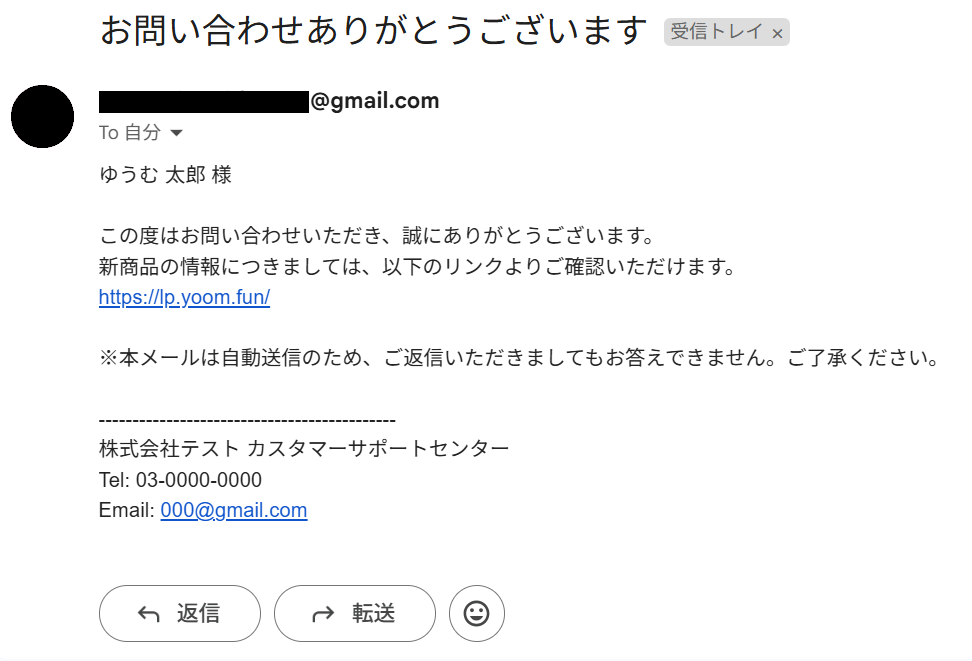Viewport: 972px width, 661px height.
Task: Open the emoji reaction picker
Action: [x=477, y=613]
